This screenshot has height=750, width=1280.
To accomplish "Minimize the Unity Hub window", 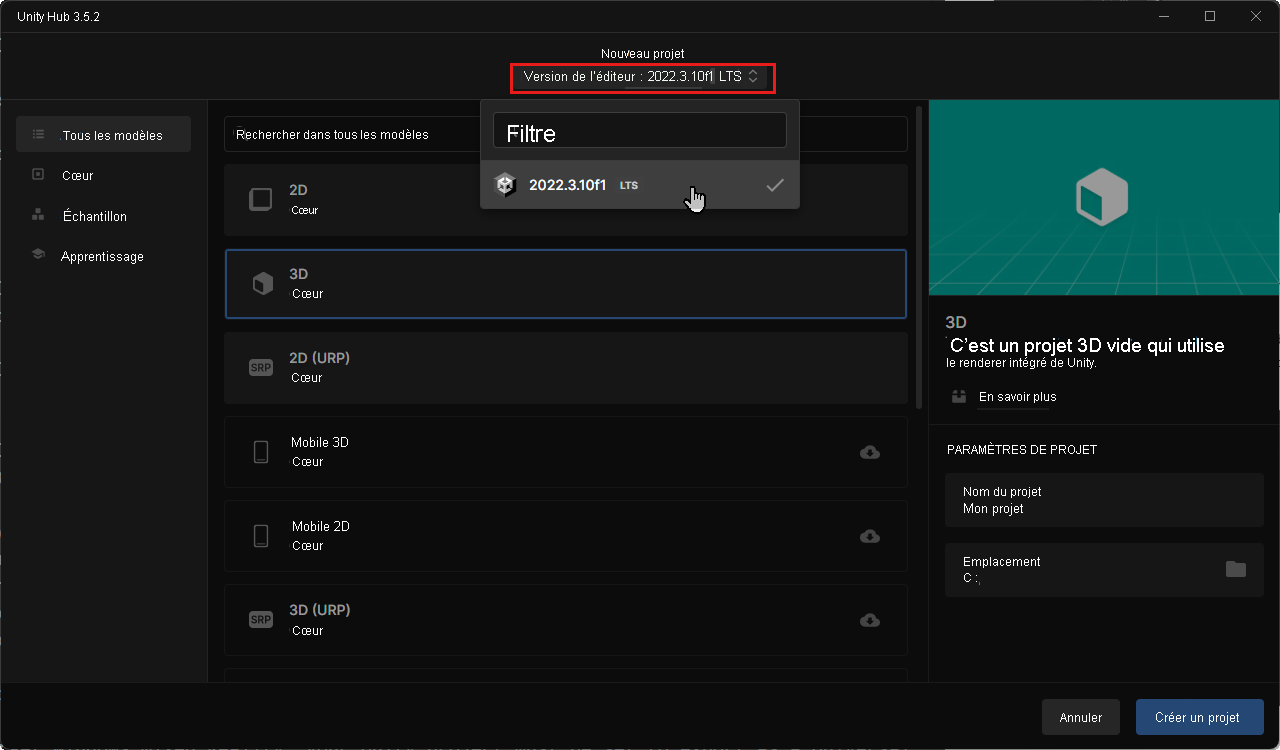I will [1164, 16].
